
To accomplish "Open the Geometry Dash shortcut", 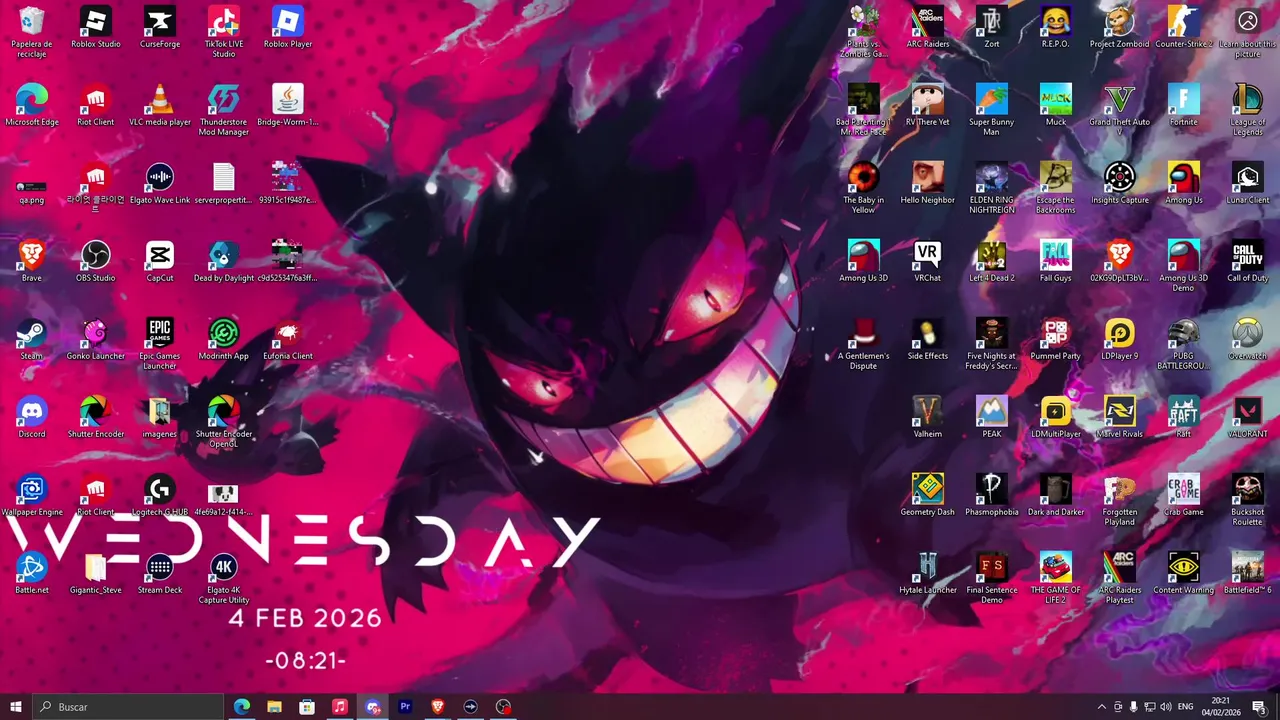I will 928,496.
